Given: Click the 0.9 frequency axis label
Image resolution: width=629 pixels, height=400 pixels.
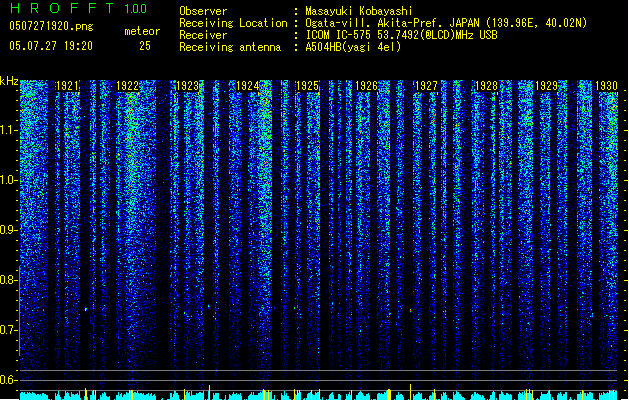Looking at the screenshot, I should pyautogui.click(x=9, y=230).
